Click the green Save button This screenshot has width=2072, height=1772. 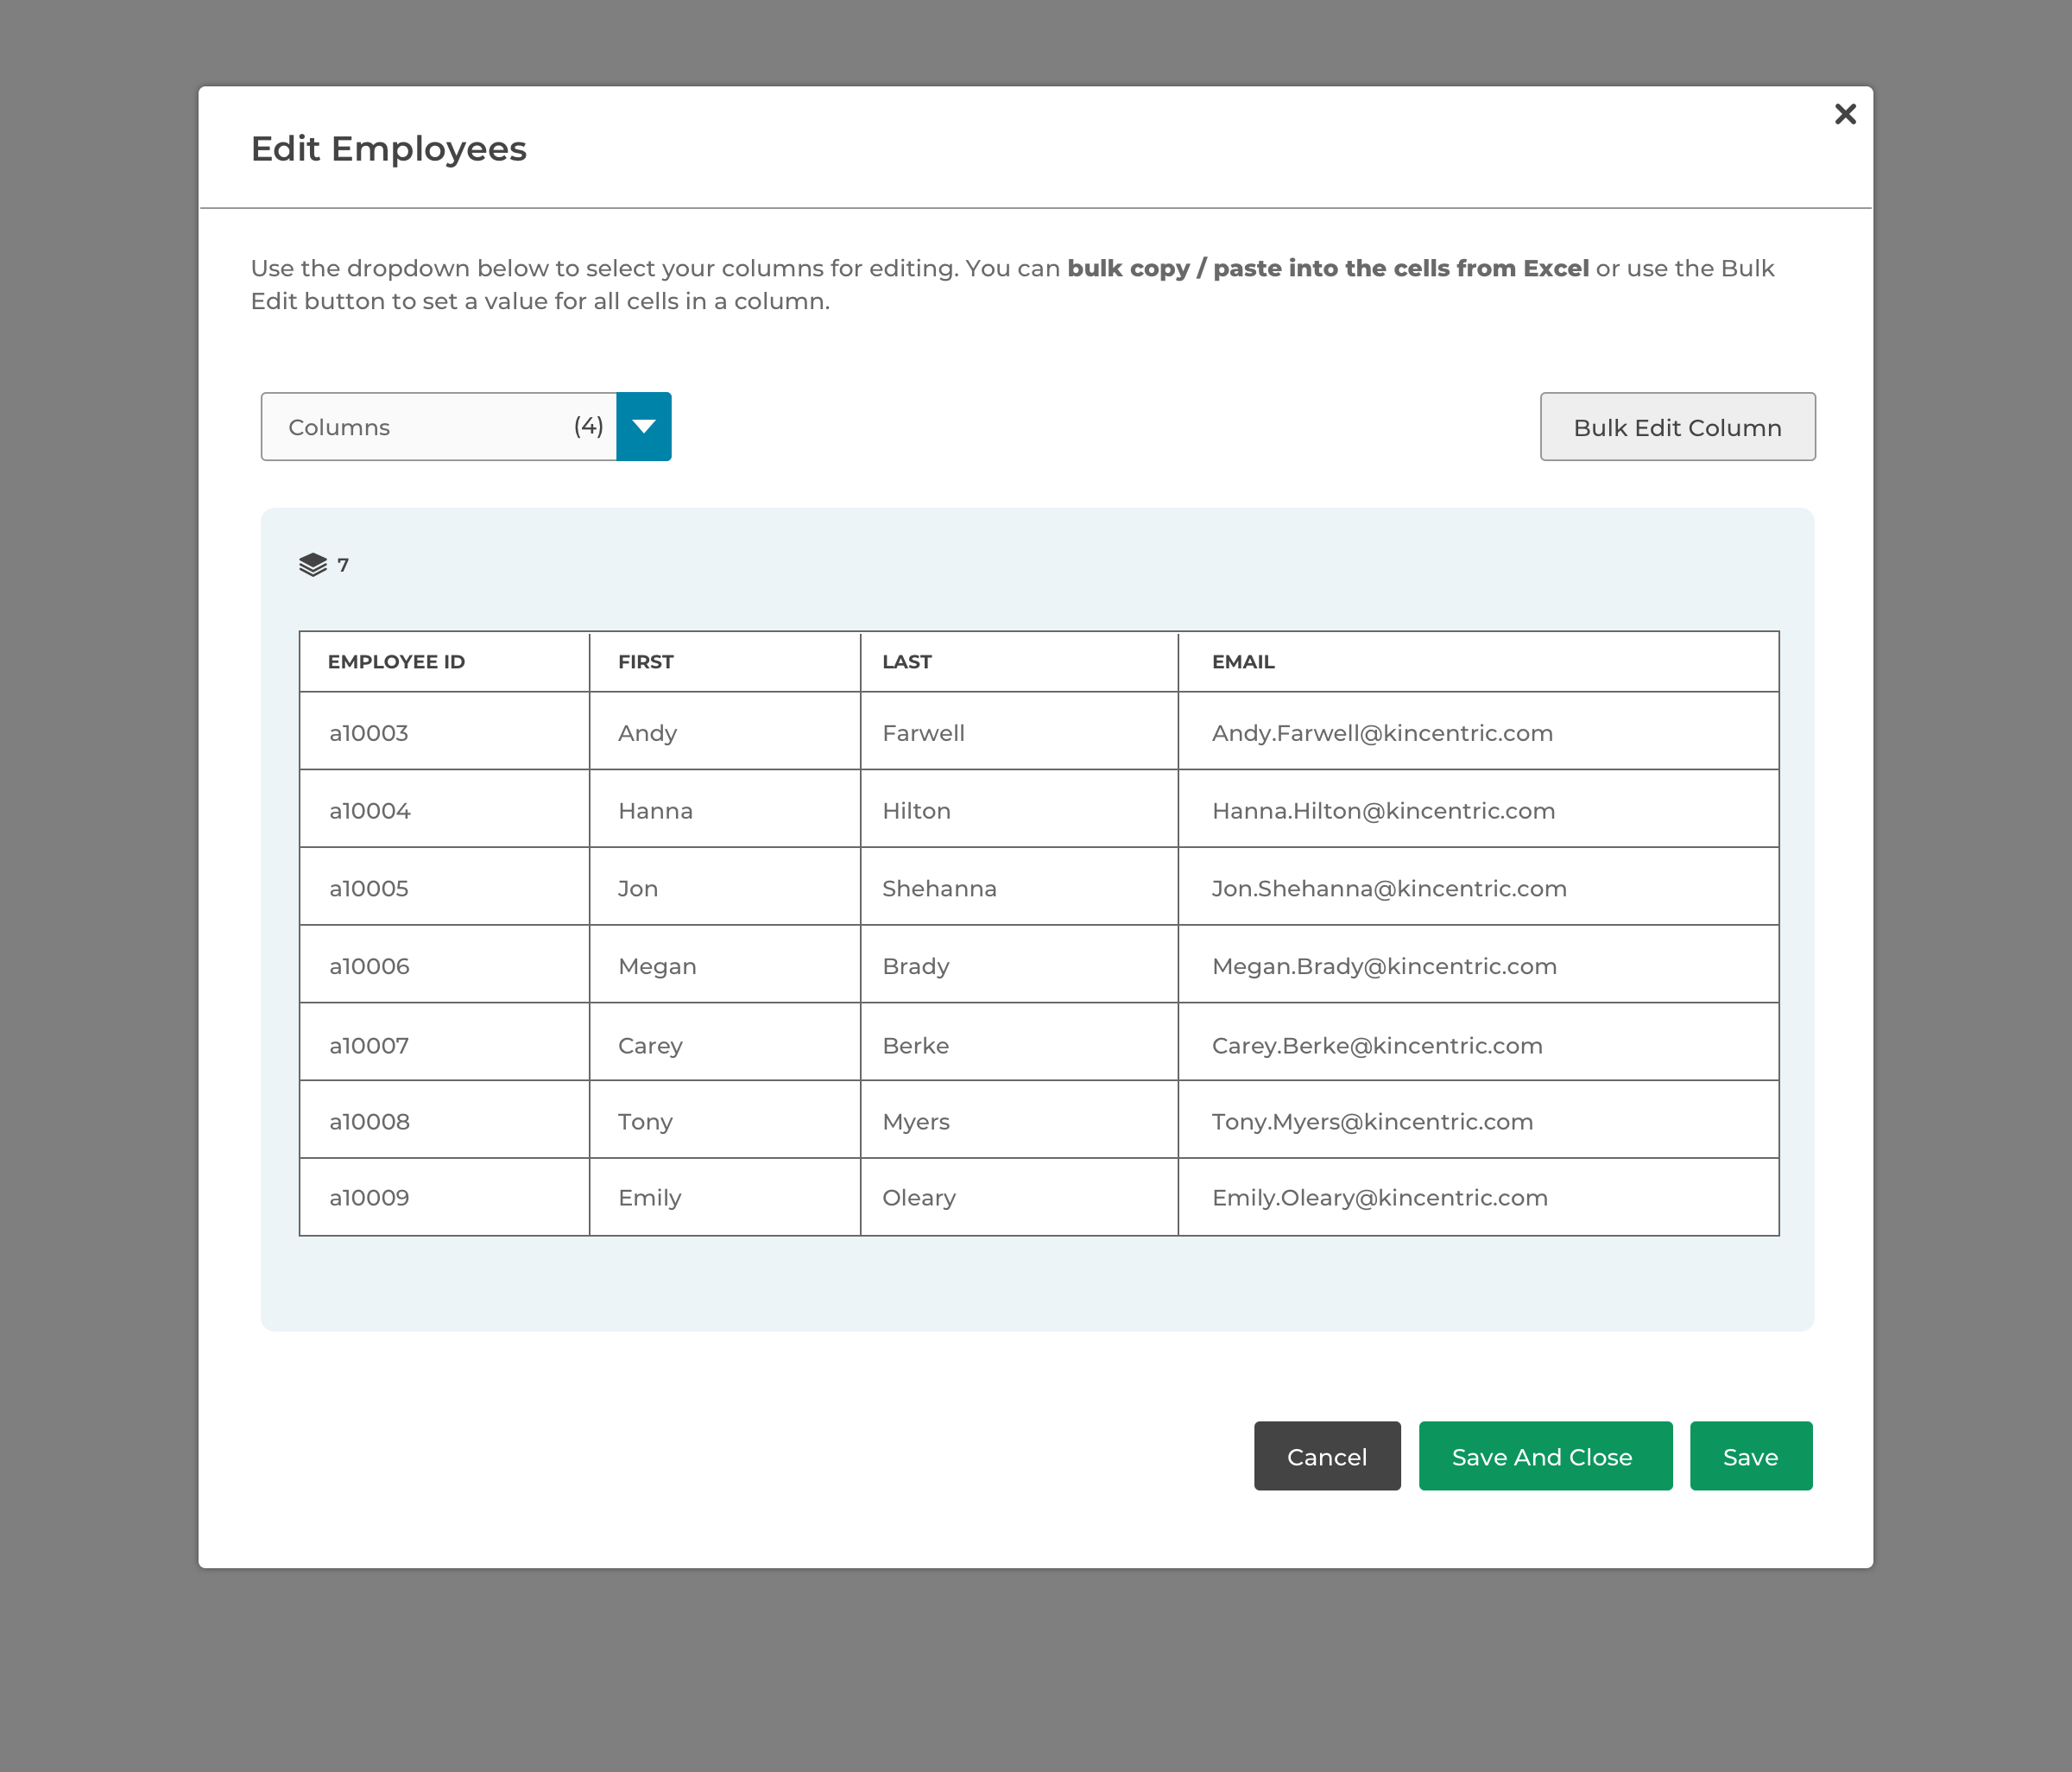[x=1750, y=1456]
